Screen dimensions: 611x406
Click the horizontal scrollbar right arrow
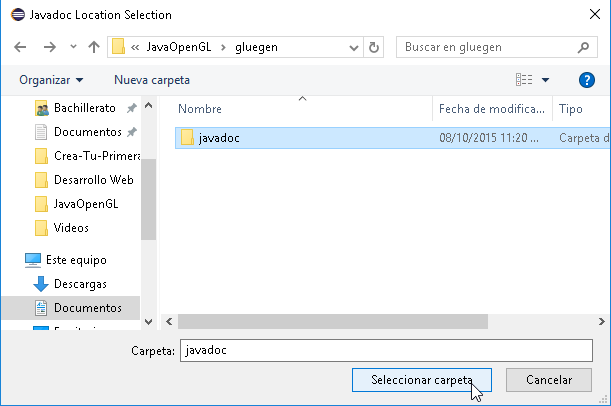coord(602,321)
